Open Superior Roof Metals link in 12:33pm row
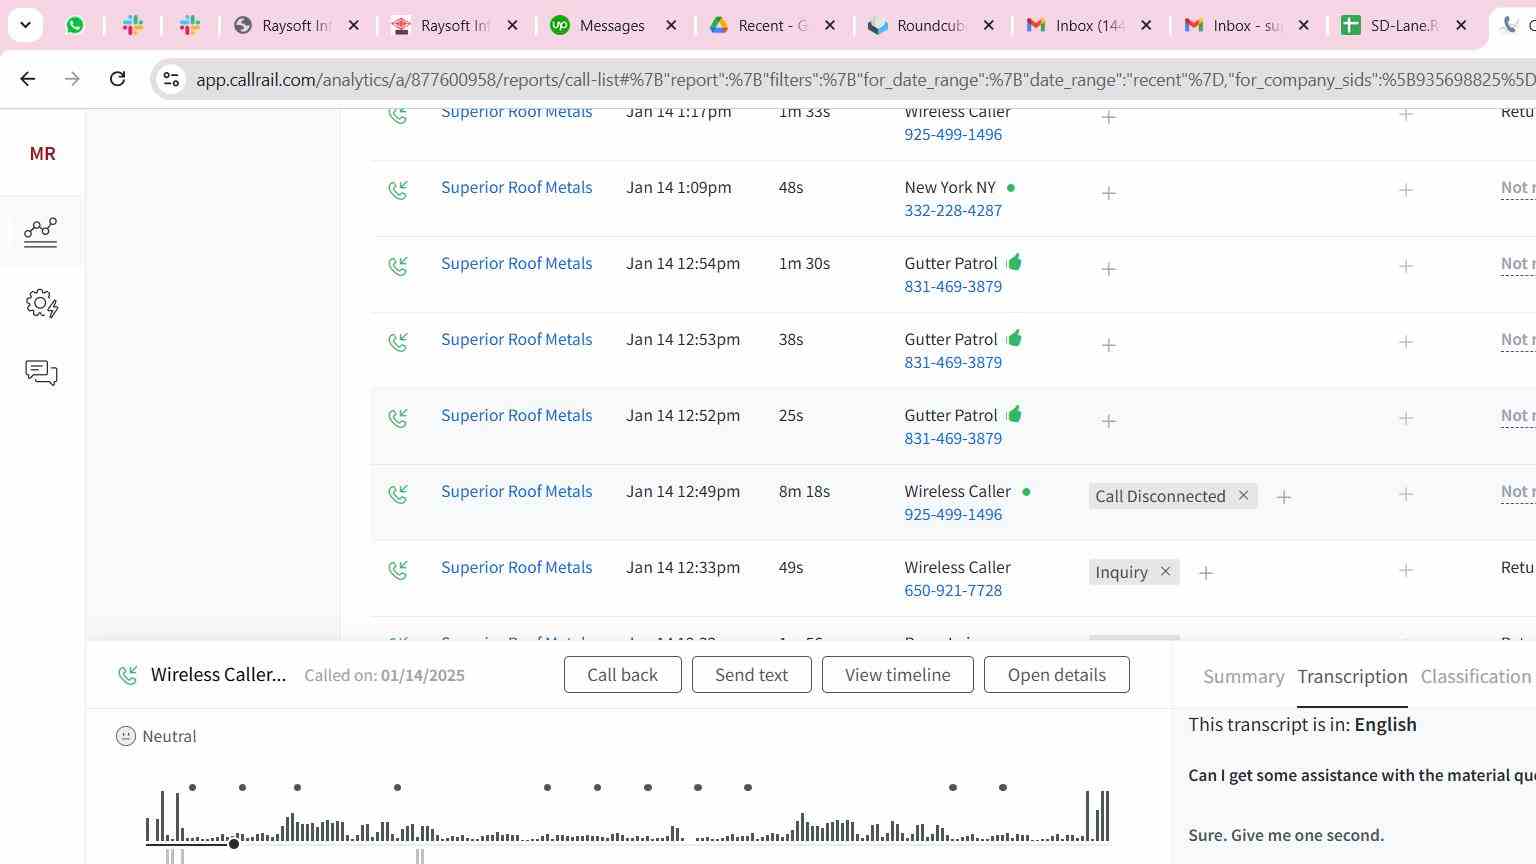The width and height of the screenshot is (1536, 864). pos(516,567)
